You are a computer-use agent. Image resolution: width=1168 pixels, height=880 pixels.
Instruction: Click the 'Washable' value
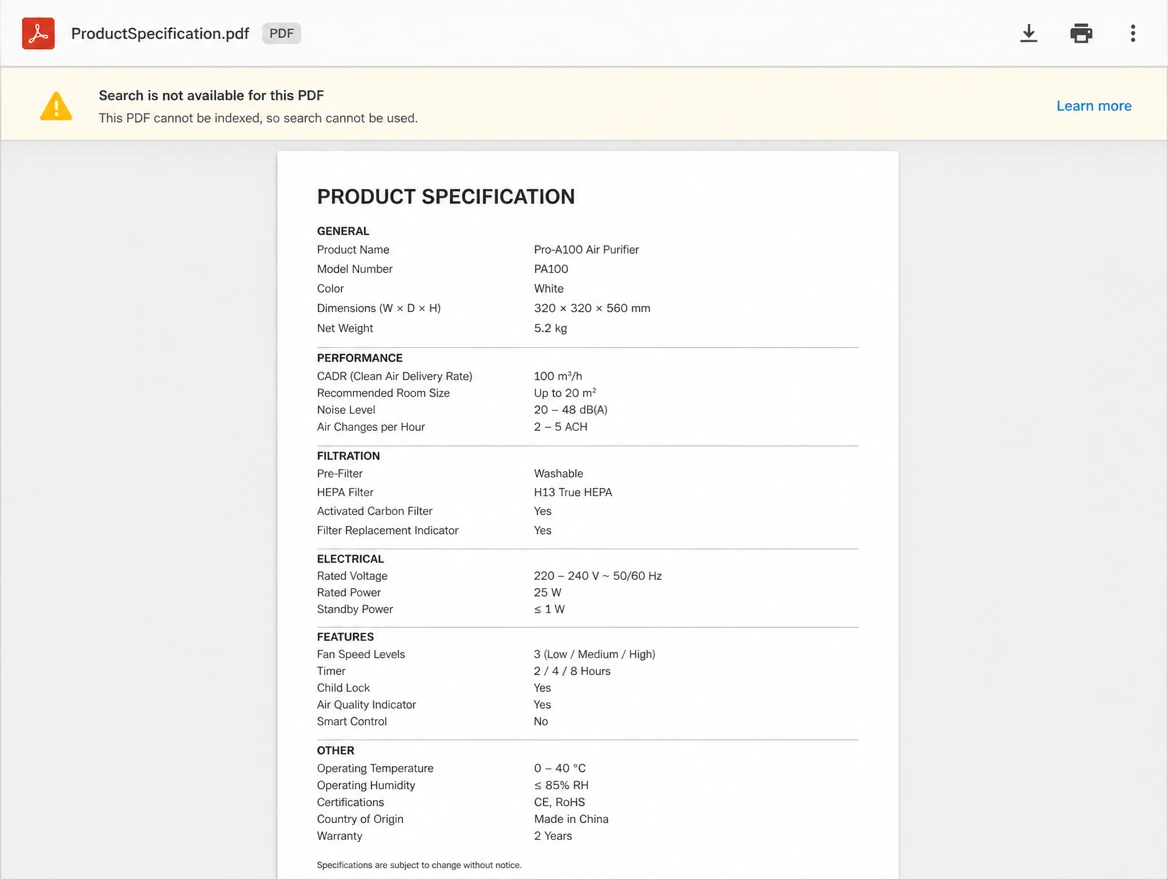[x=558, y=473]
